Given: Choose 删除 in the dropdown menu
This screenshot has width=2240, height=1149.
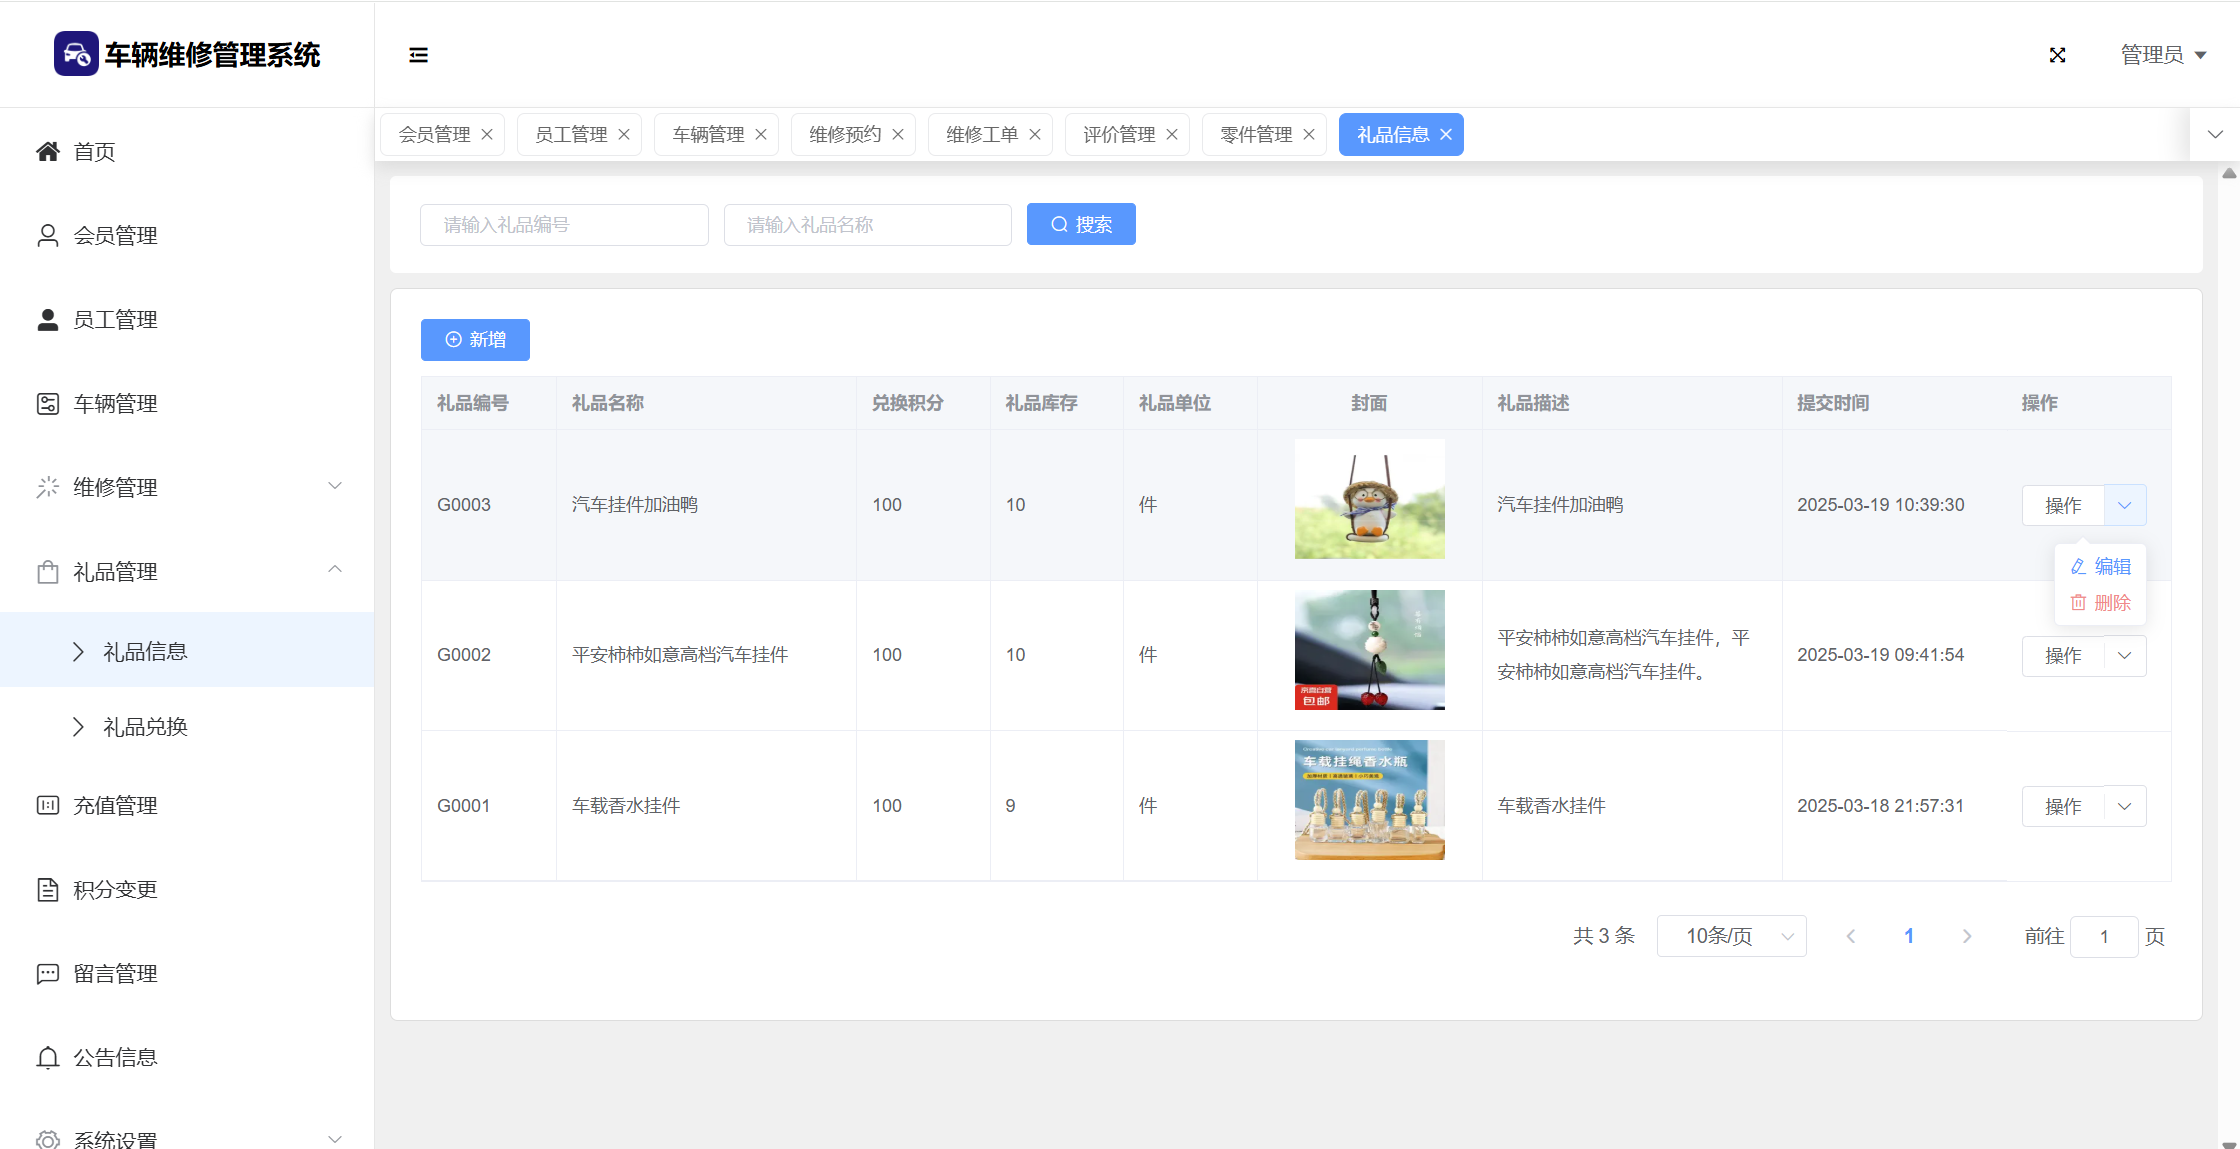Looking at the screenshot, I should click(2101, 603).
